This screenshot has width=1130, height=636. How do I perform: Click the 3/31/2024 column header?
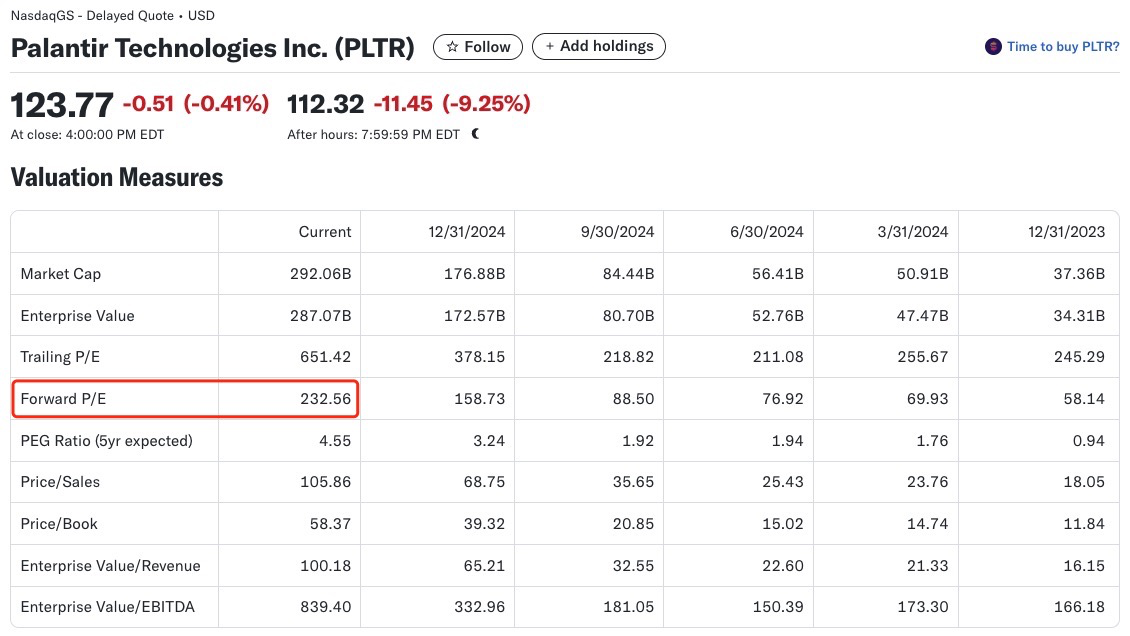[x=912, y=232]
